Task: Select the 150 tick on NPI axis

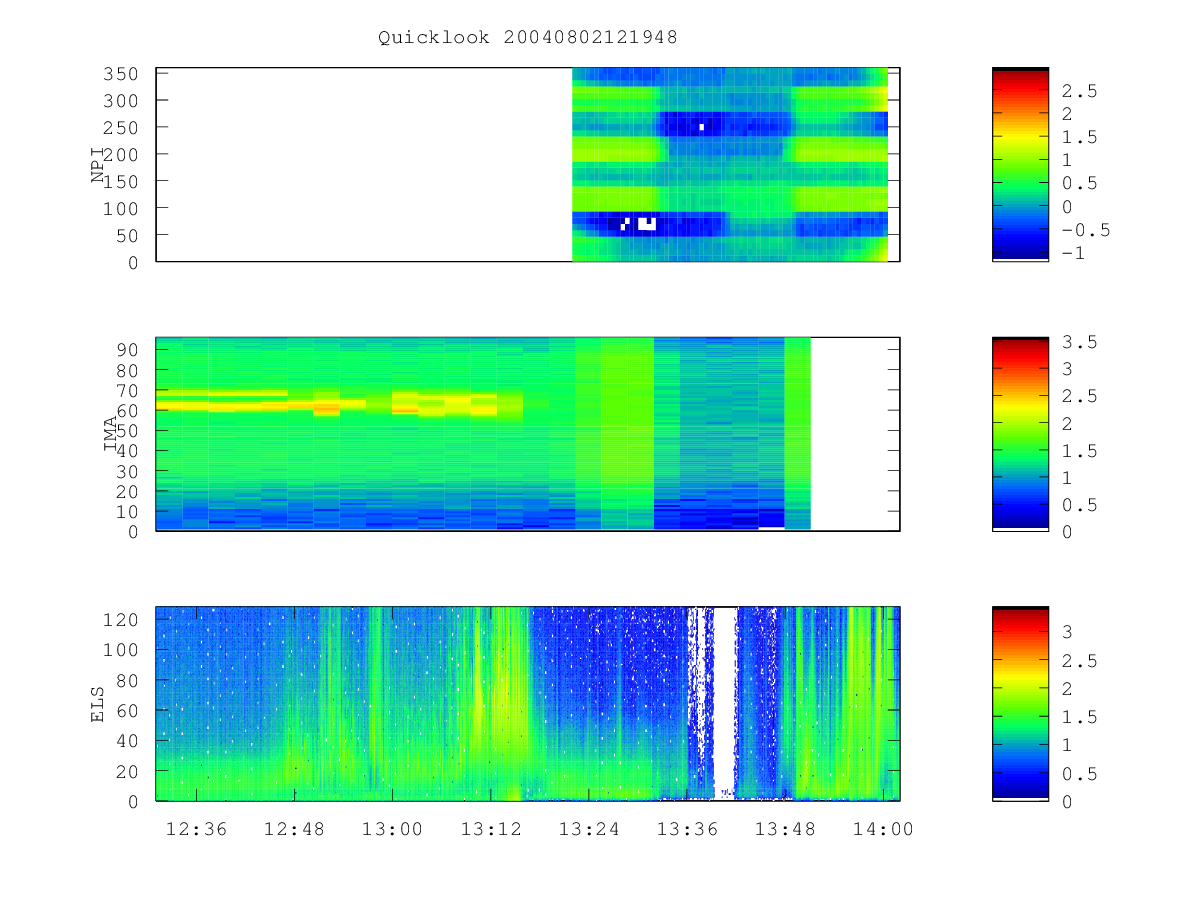Action: pos(123,182)
